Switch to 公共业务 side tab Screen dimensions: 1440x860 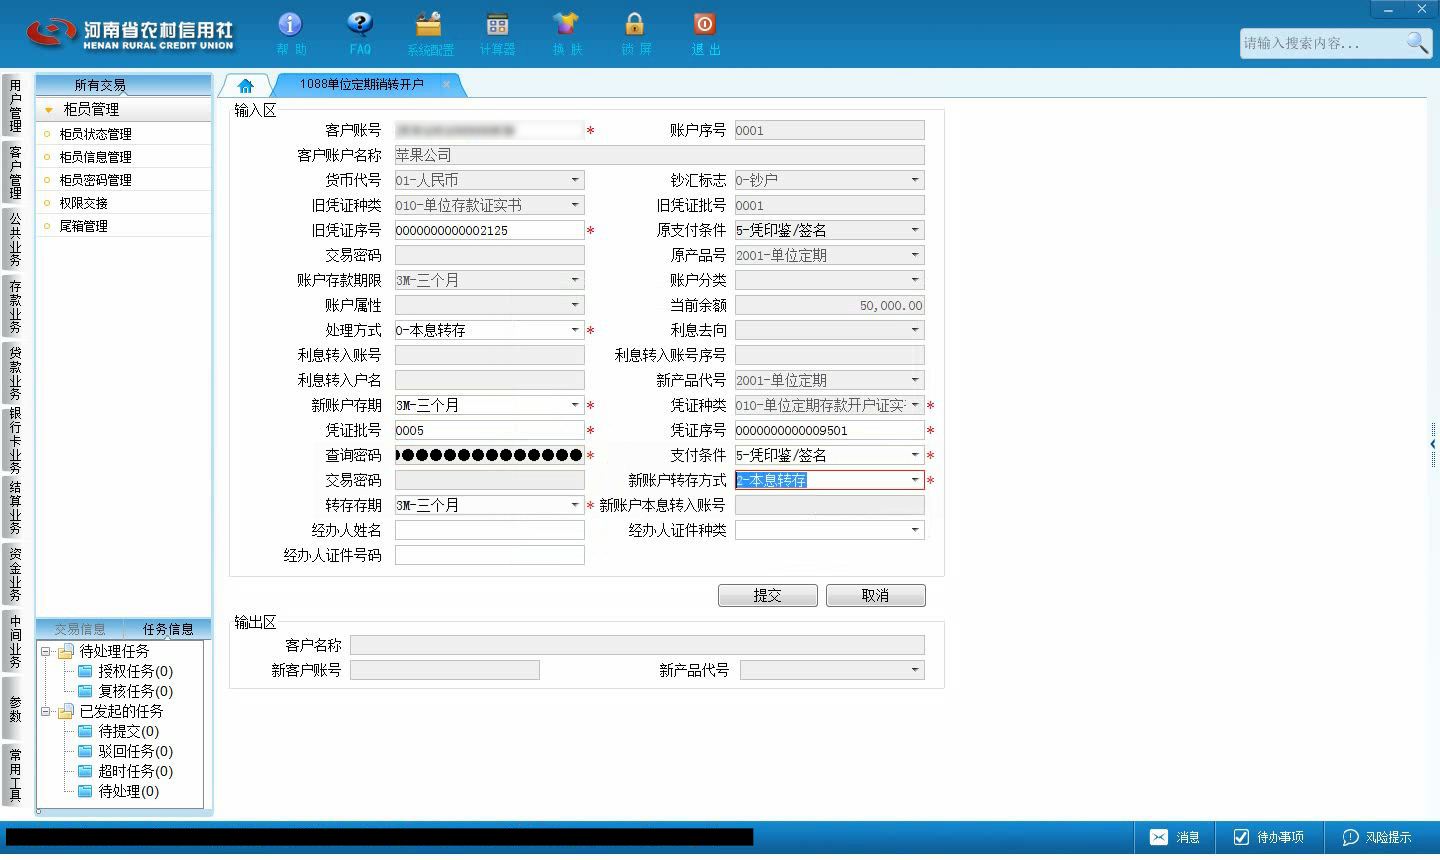[x=15, y=240]
